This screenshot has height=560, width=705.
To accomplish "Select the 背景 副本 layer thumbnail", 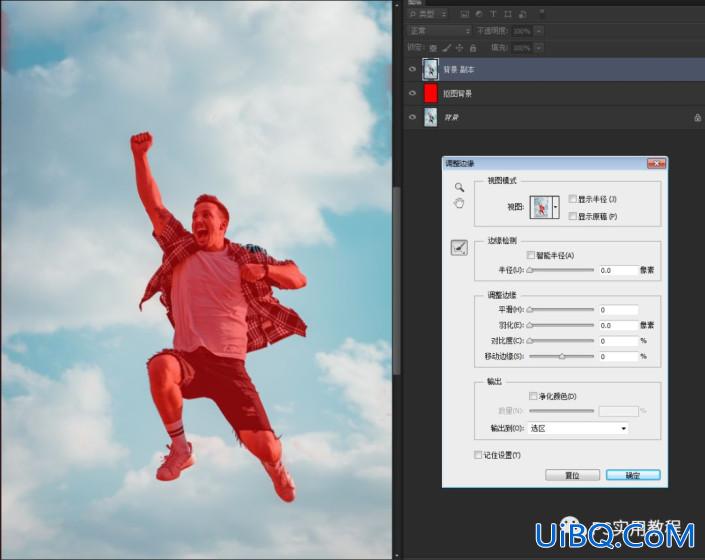I will pos(431,69).
